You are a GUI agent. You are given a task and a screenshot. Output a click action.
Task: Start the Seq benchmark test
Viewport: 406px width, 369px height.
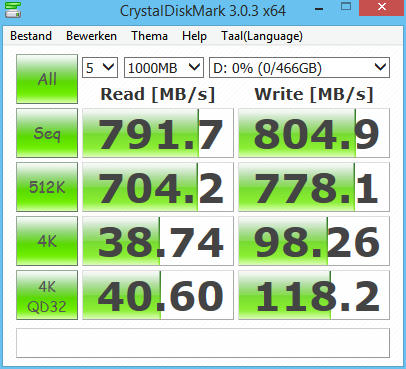tap(47, 133)
